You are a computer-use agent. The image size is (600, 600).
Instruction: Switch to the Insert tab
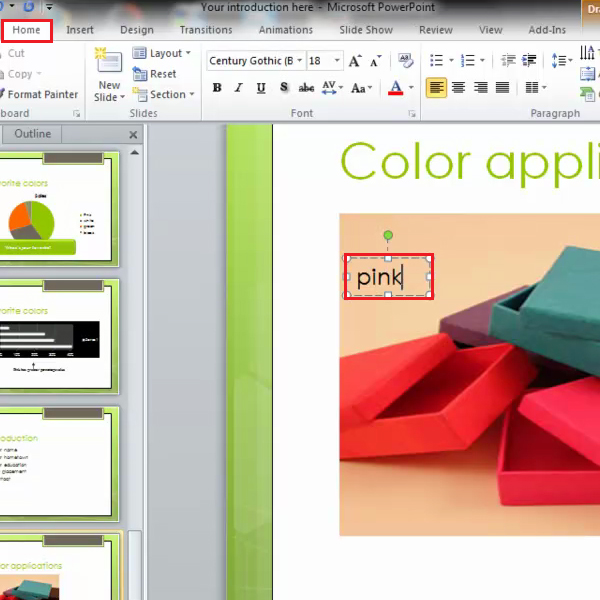[80, 30]
